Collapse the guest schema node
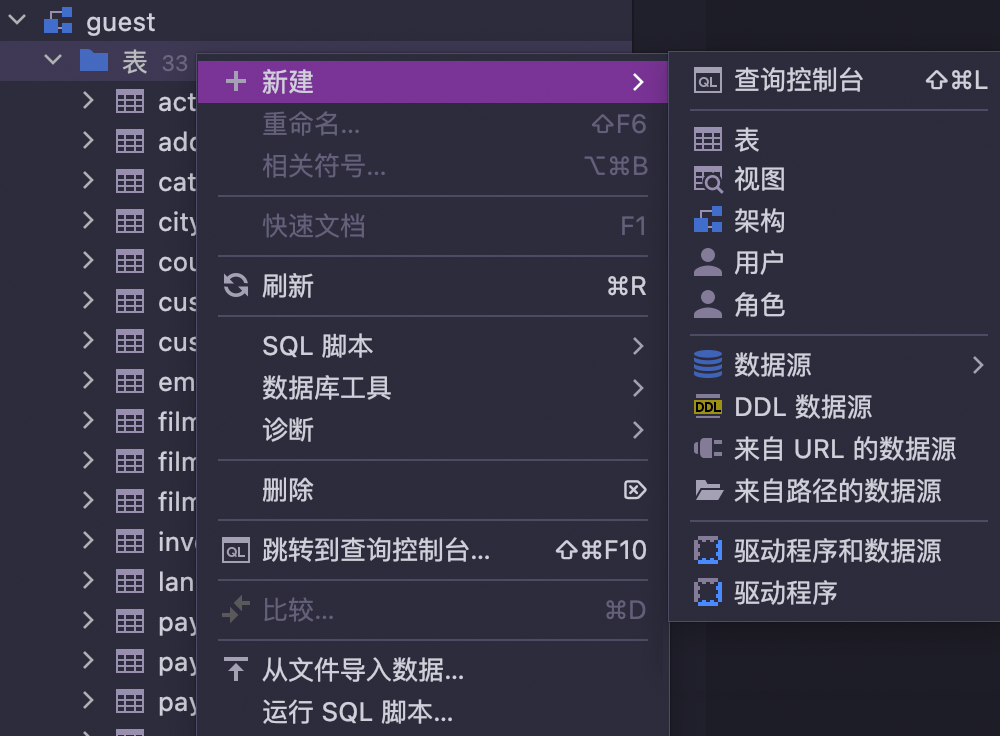Screen dimensions: 1000x736 point(16,21)
